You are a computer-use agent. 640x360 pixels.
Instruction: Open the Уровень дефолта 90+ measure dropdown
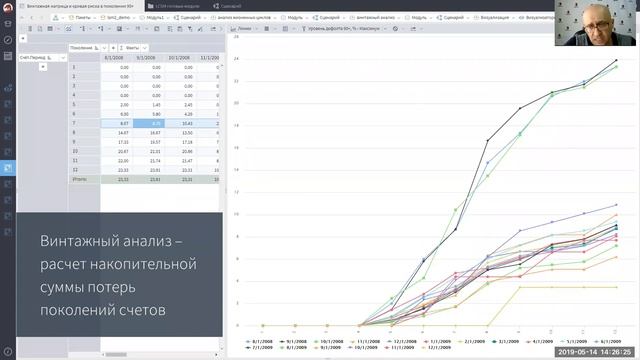click(x=384, y=29)
